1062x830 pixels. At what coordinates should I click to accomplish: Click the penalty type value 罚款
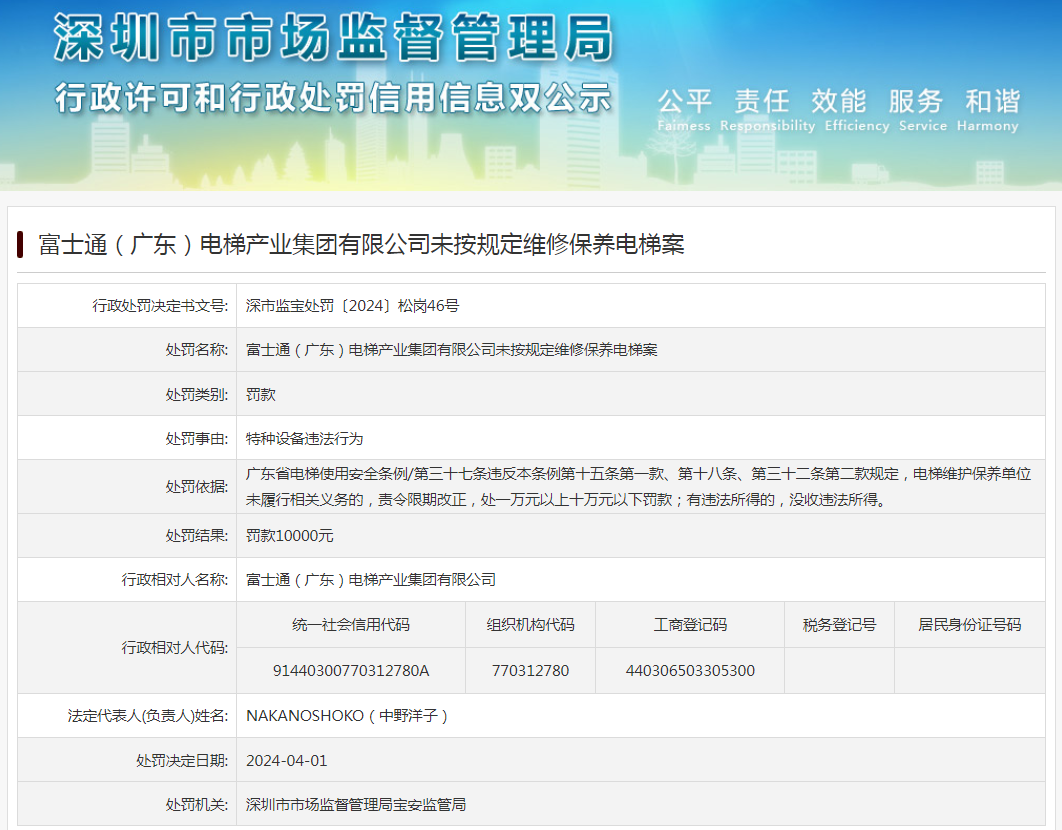(x=261, y=394)
